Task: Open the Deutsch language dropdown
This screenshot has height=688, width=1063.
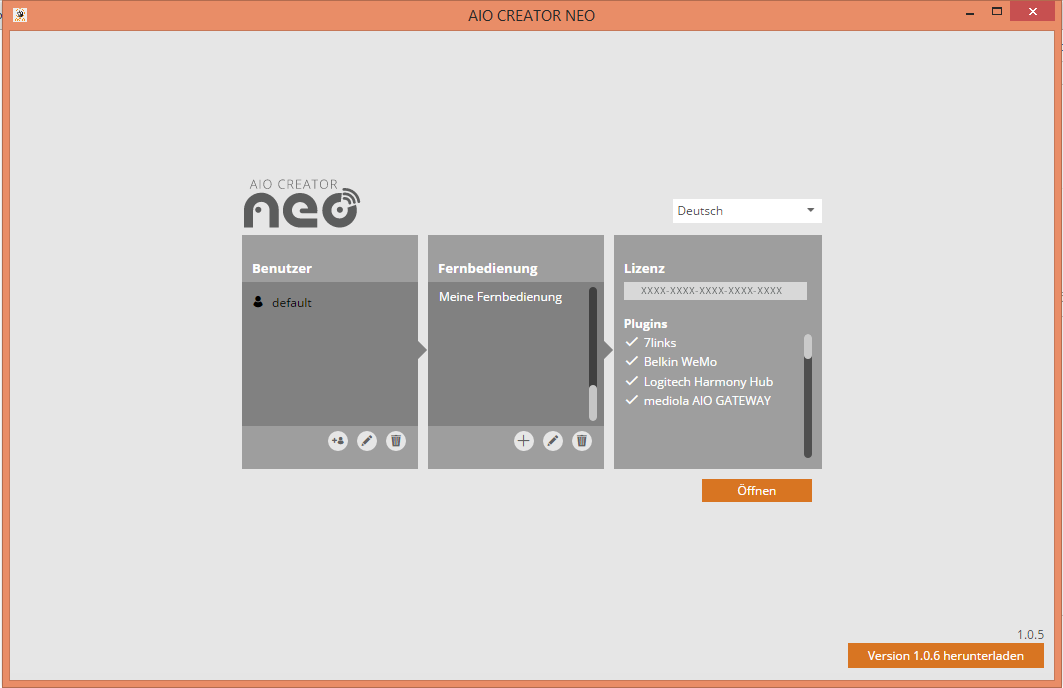Action: [x=747, y=211]
